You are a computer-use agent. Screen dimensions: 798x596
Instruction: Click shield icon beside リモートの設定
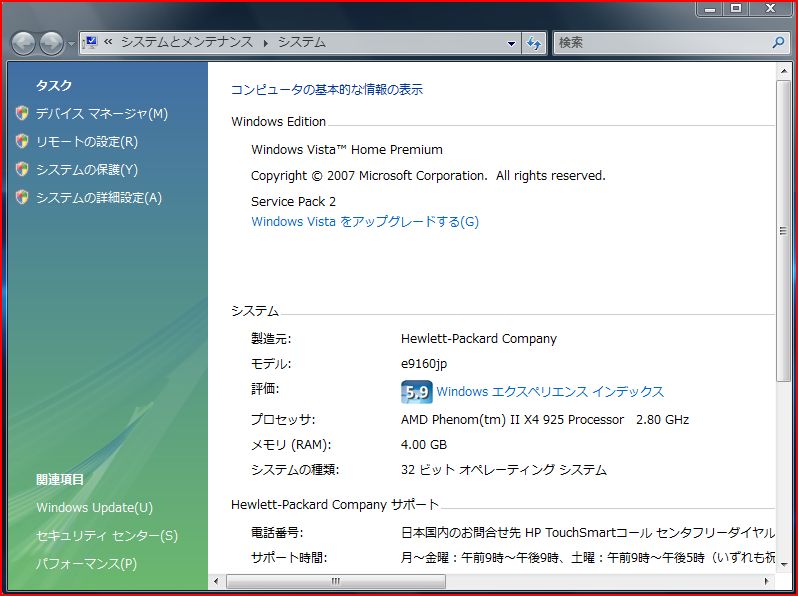point(22,141)
